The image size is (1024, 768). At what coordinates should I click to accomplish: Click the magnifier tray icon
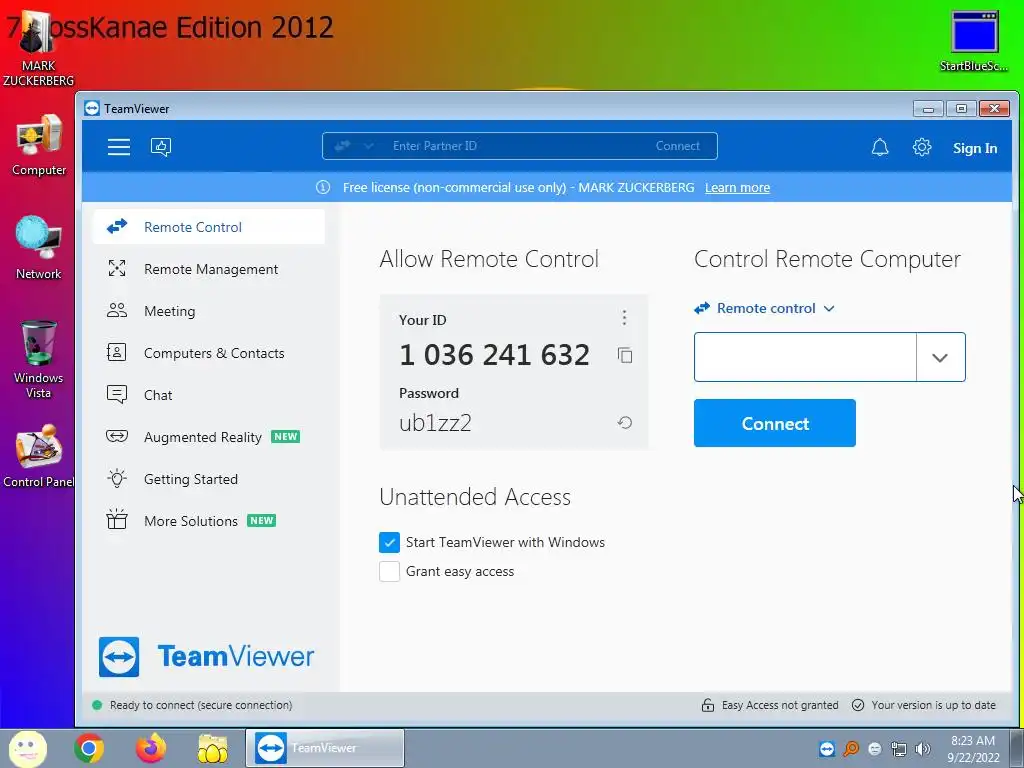pyautogui.click(x=851, y=749)
